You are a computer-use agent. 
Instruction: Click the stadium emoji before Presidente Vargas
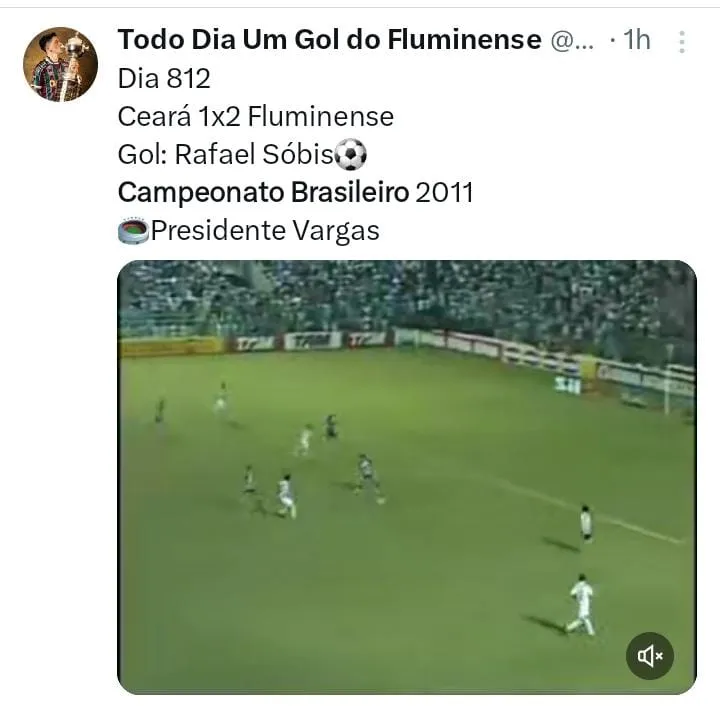[133, 230]
